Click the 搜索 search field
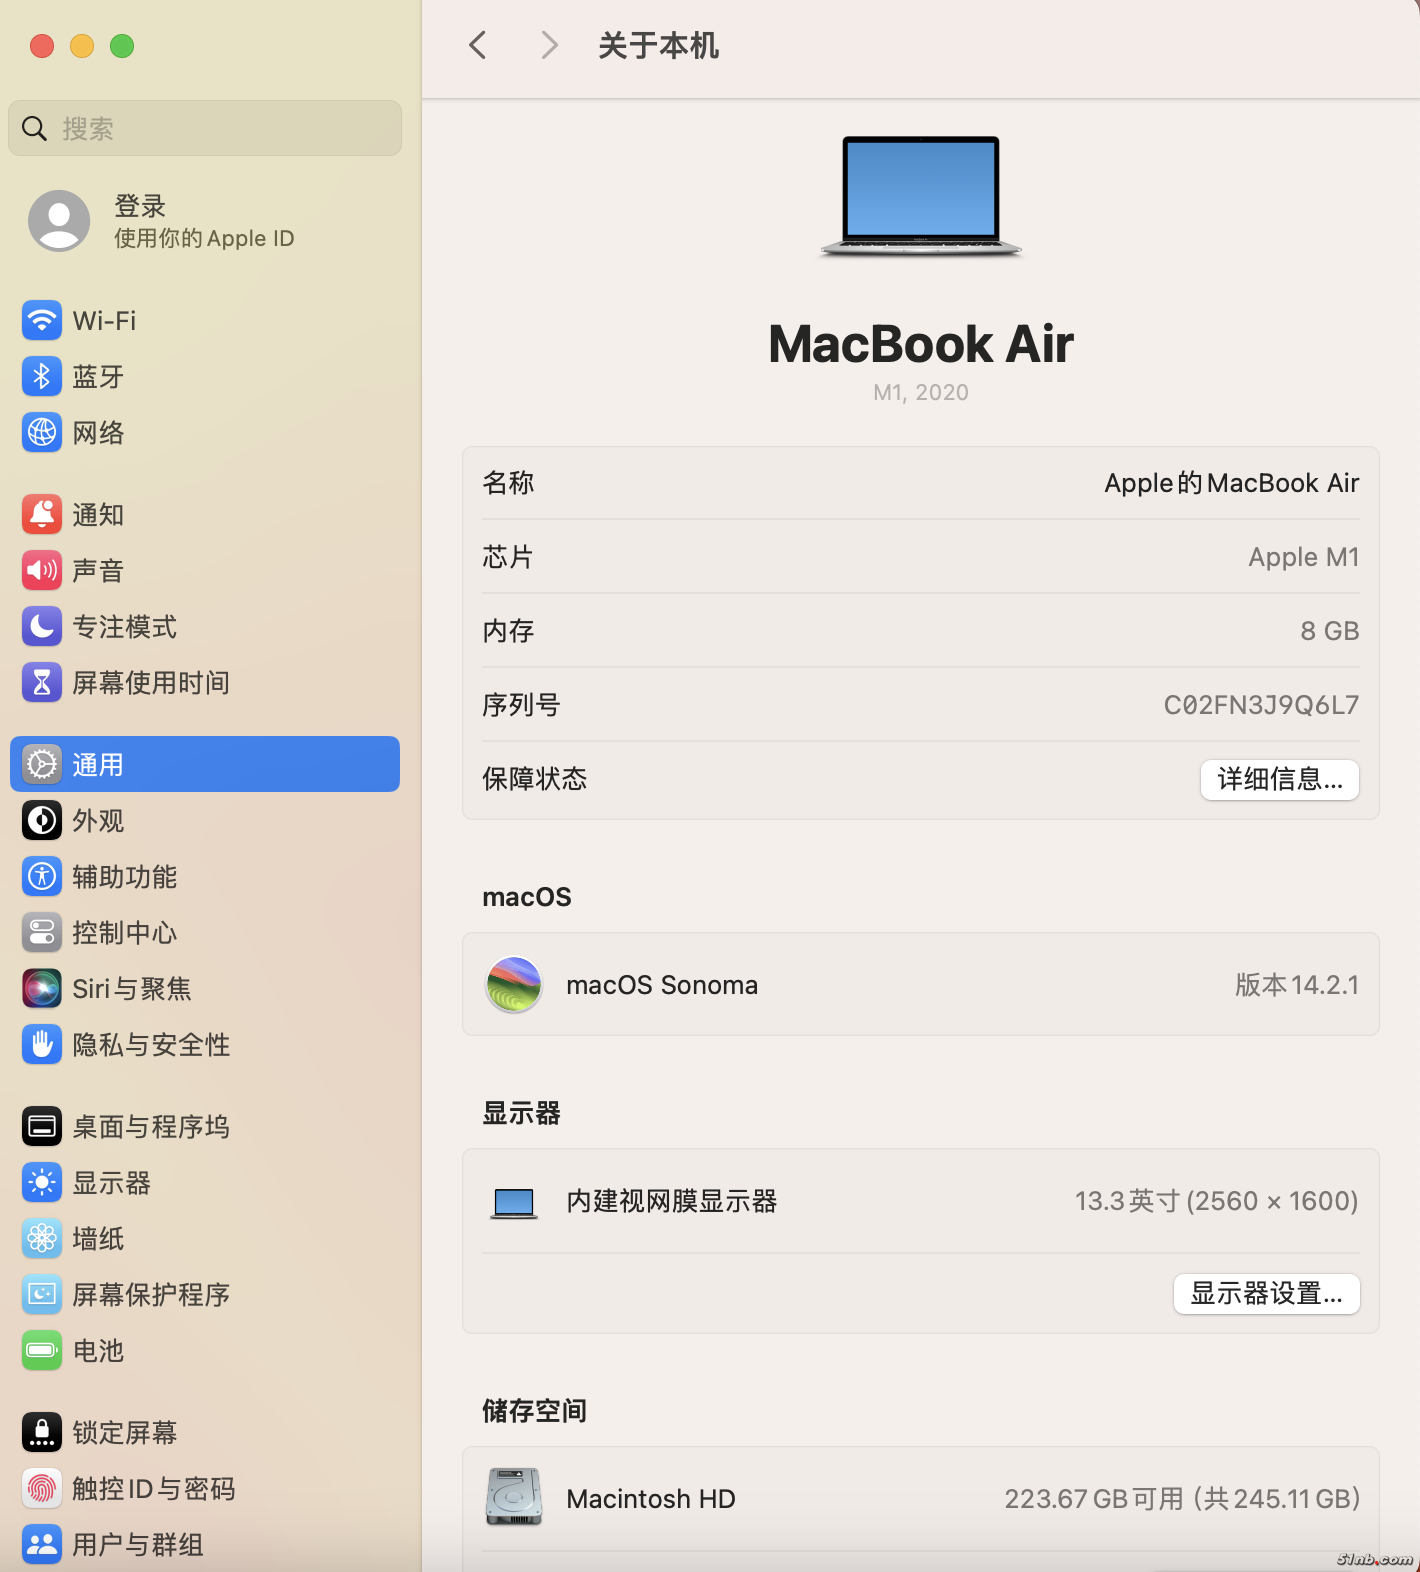The image size is (1420, 1572). 205,129
